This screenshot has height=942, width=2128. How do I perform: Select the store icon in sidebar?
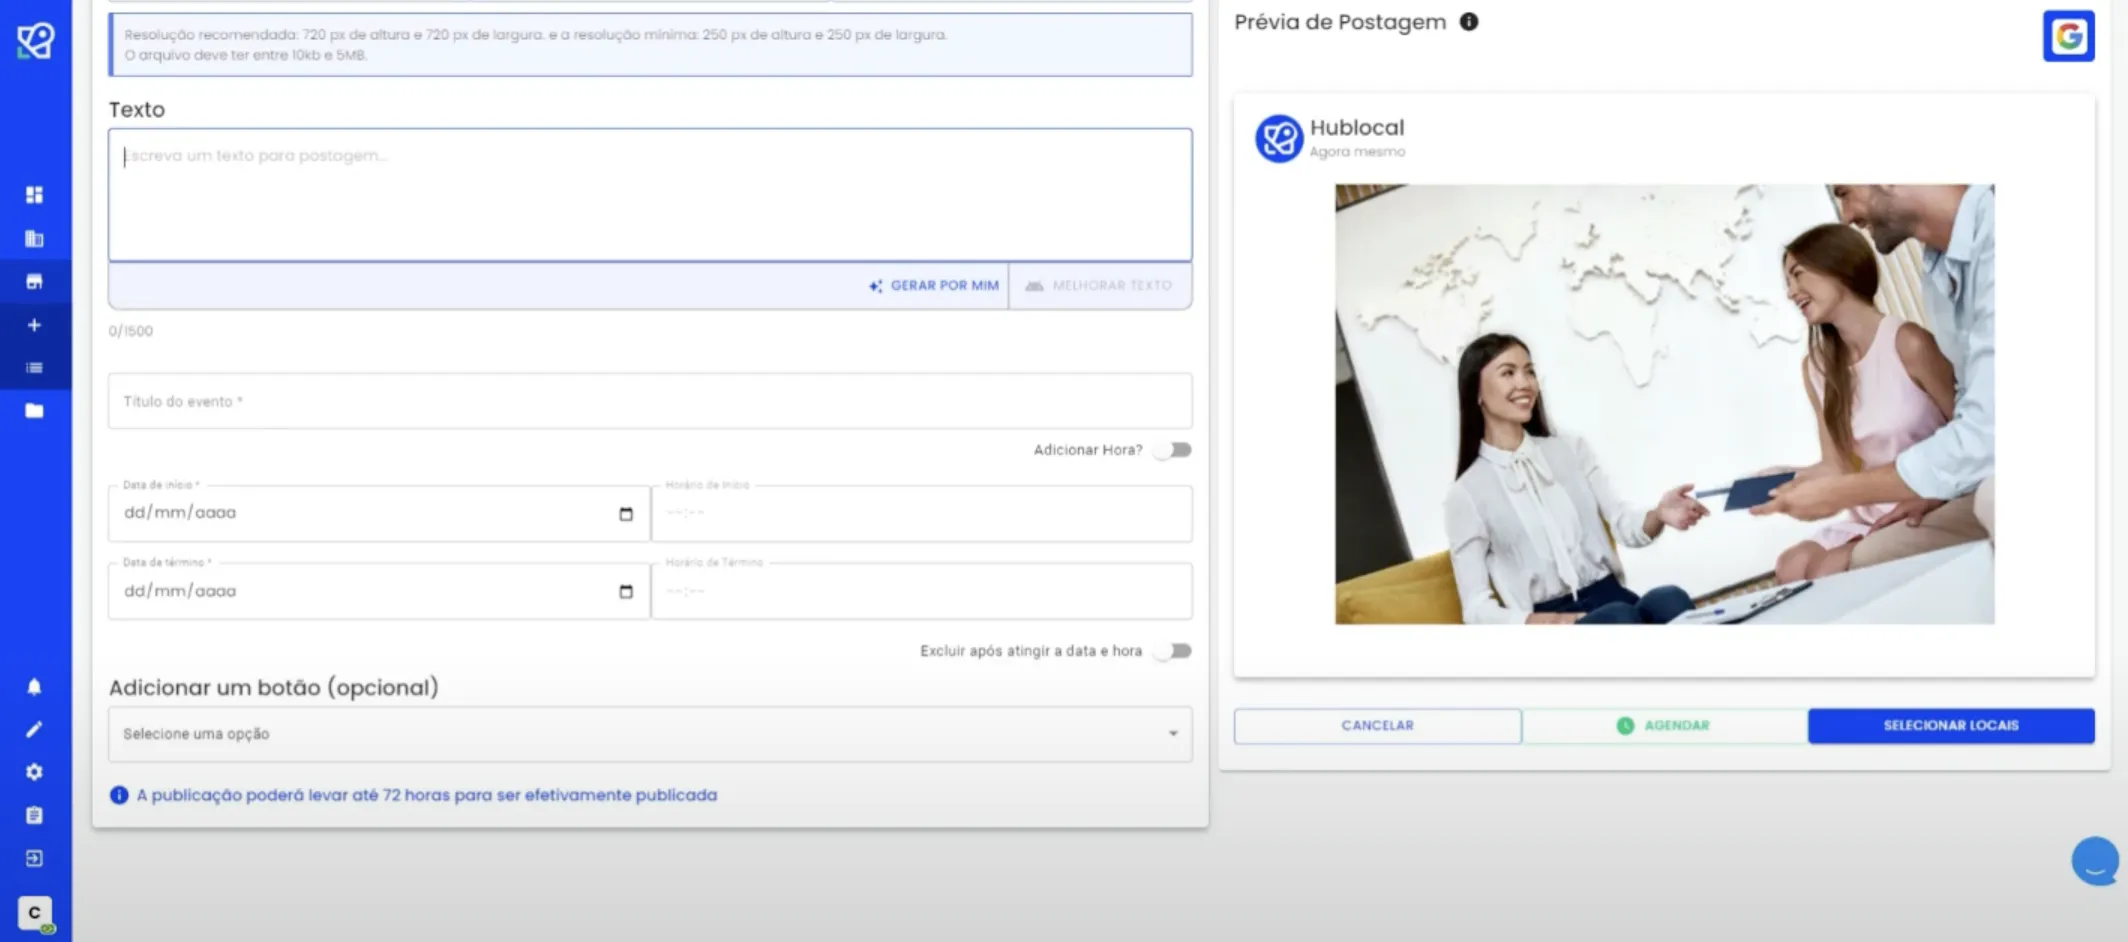34,282
